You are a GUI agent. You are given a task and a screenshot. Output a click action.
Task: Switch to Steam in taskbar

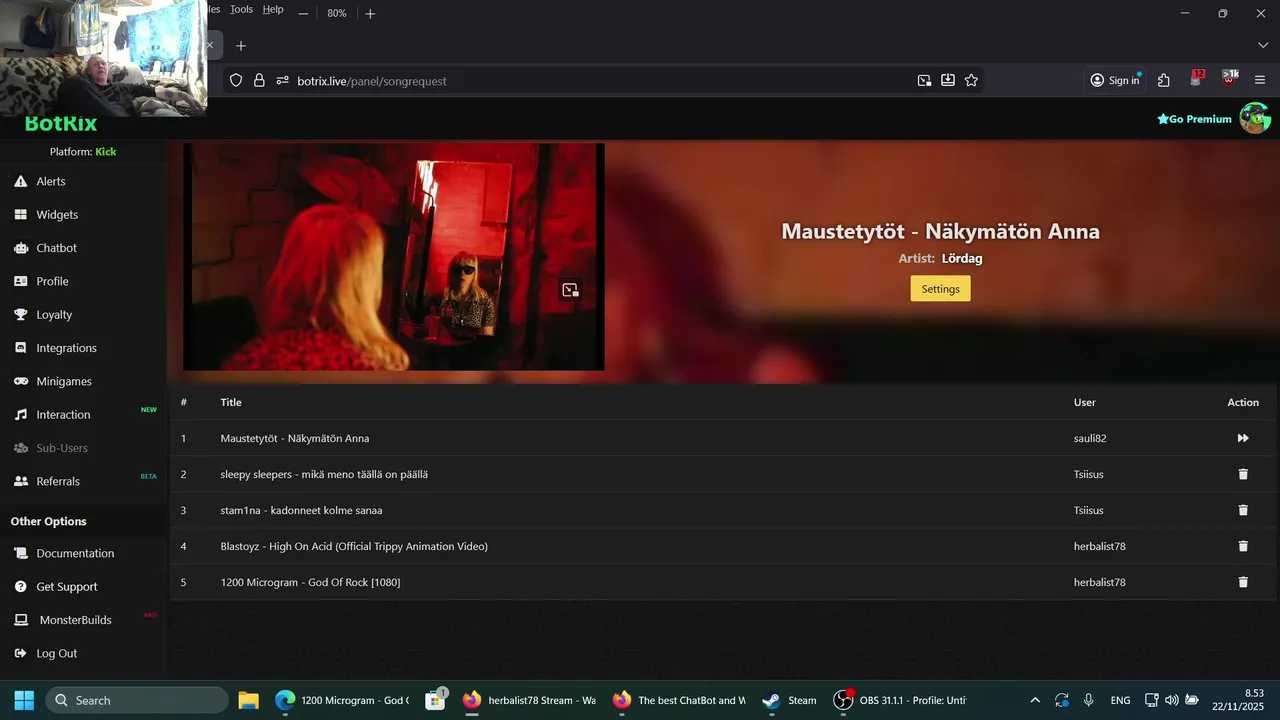coord(790,700)
